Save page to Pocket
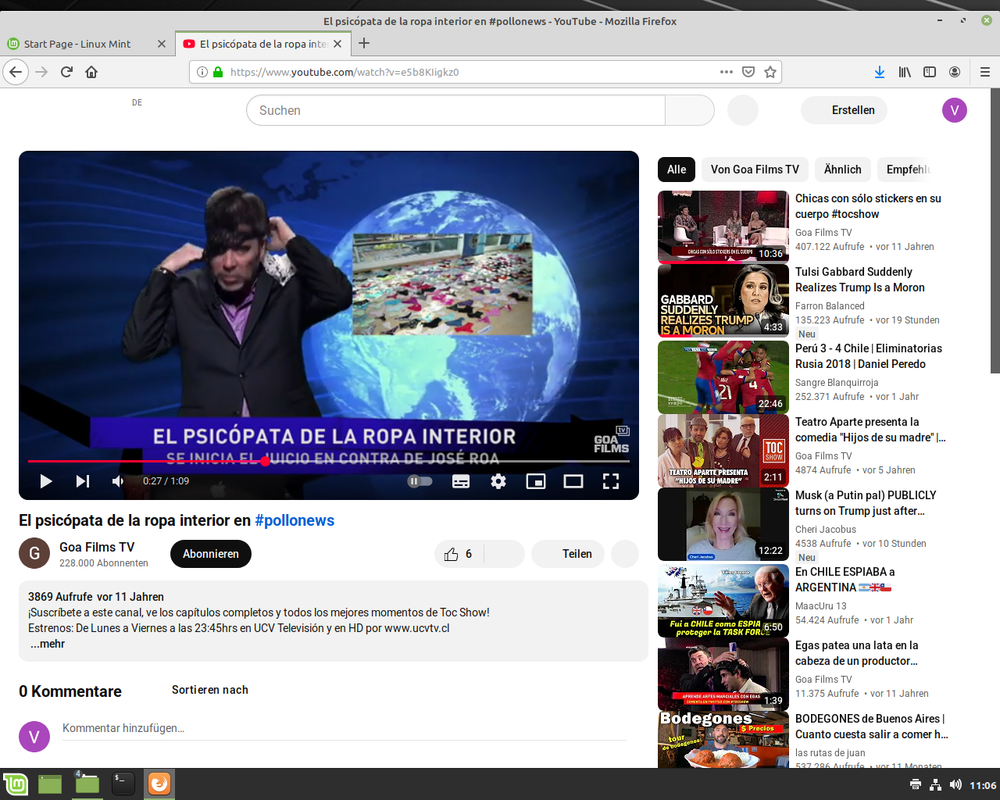This screenshot has height=800, width=1000. 749,72
